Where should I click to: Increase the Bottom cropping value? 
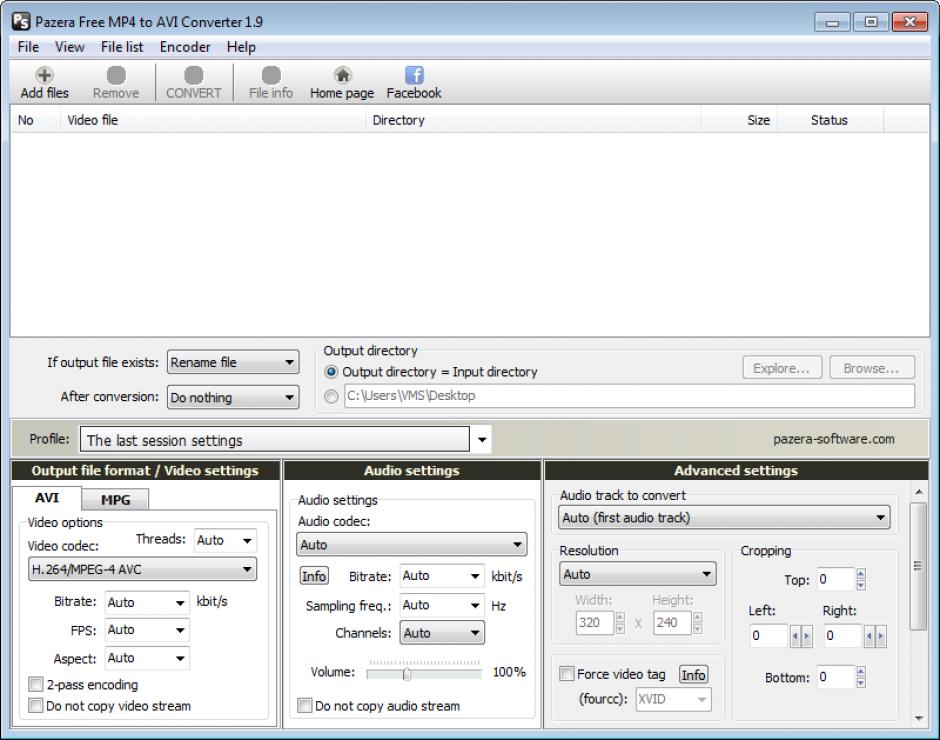click(x=861, y=671)
